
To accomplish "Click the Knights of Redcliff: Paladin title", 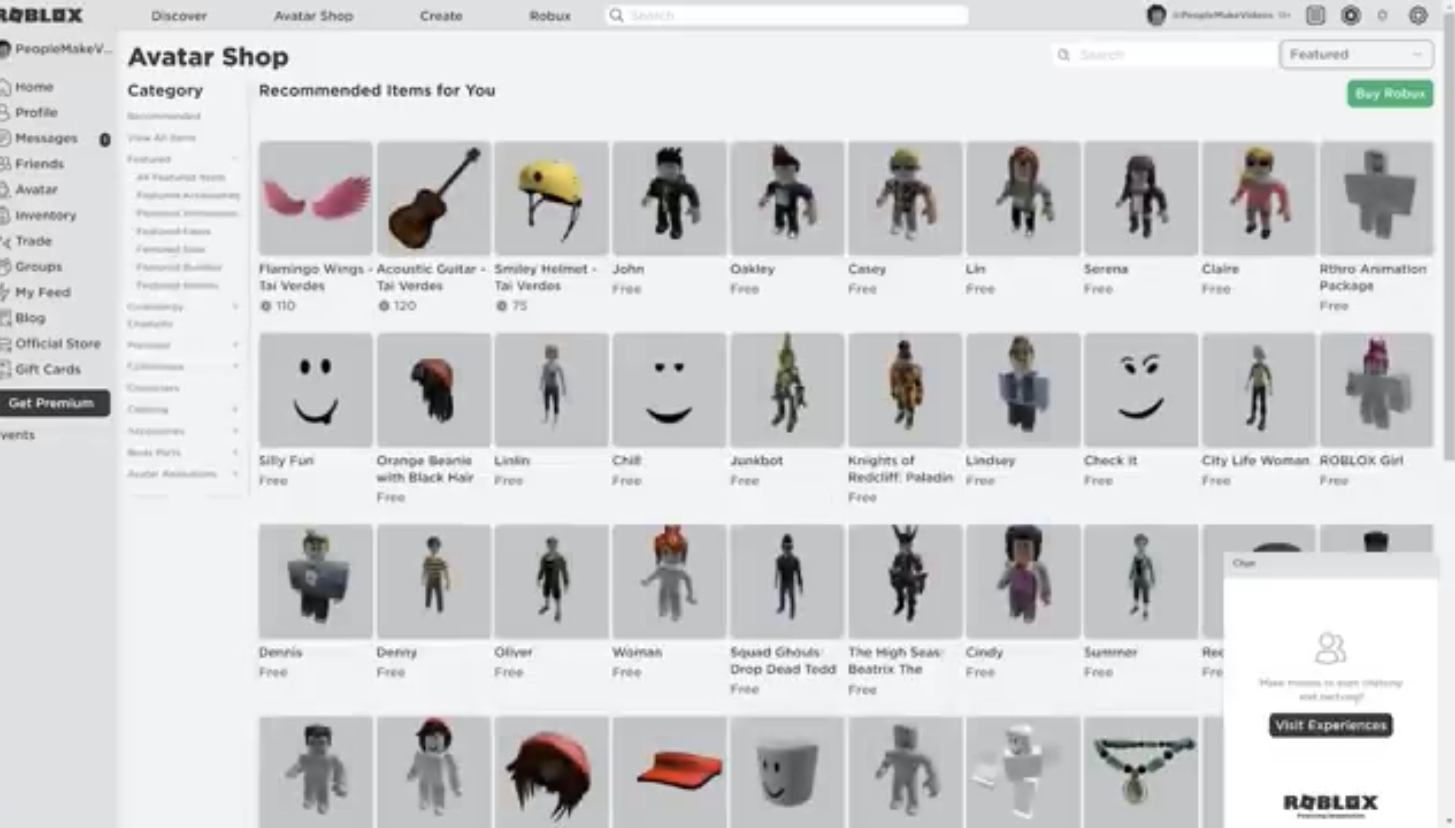I will coord(900,469).
